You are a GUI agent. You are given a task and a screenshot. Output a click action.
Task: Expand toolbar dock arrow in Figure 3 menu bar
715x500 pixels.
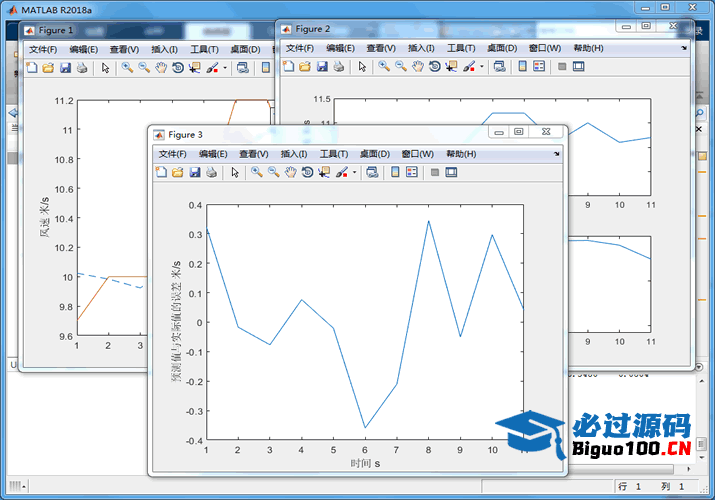557,154
